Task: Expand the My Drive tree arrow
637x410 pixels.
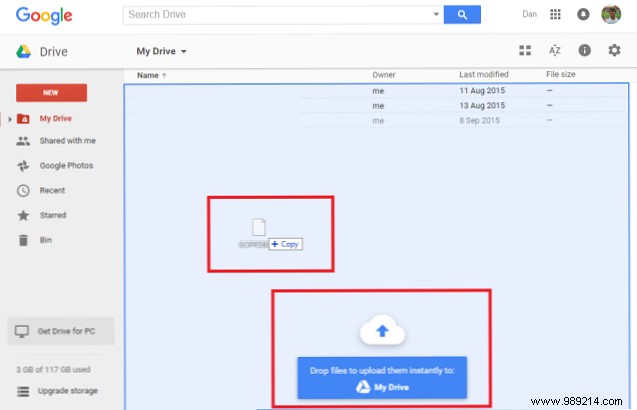Action: [x=10, y=119]
